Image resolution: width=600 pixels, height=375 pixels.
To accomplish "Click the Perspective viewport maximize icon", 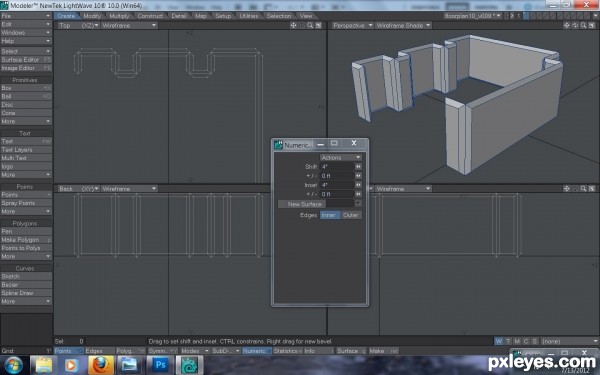I will (592, 25).
